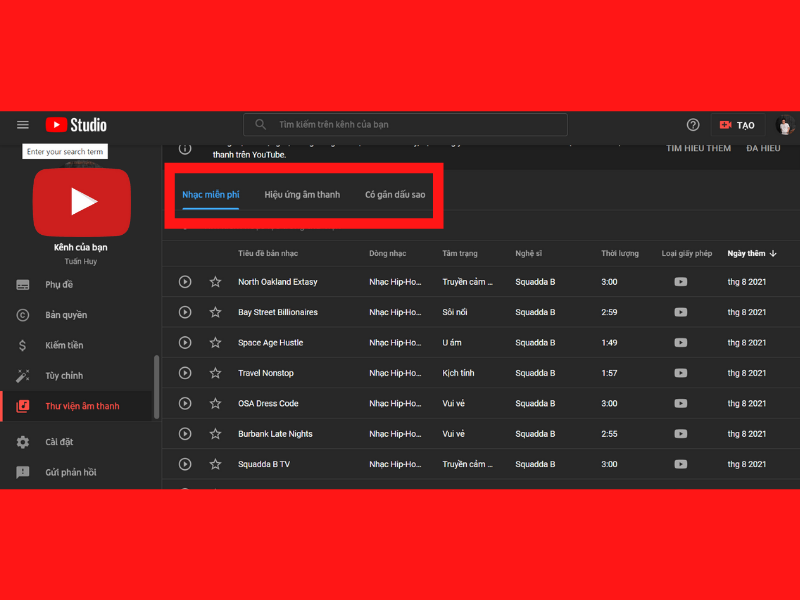Star the track North Oakland Extasy
Image resolution: width=800 pixels, height=600 pixels.
tap(215, 282)
